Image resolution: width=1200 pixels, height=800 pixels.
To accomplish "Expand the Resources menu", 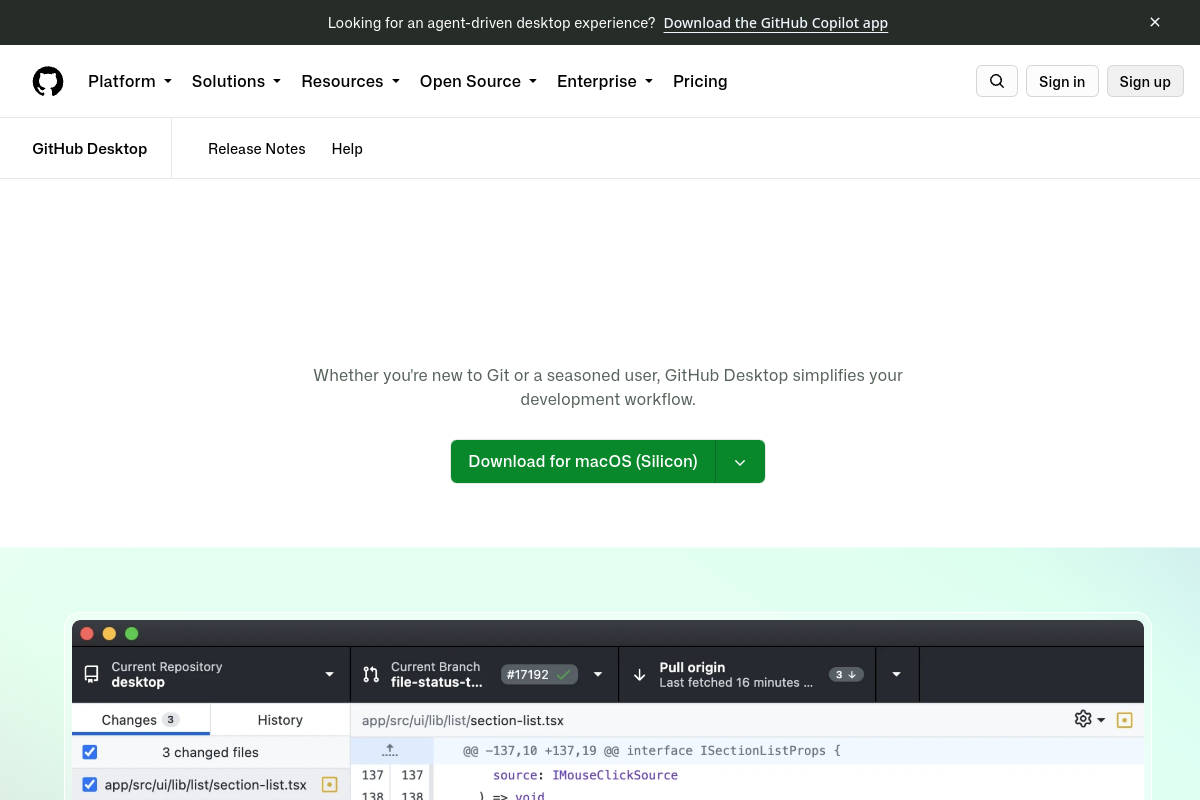I will [x=350, y=81].
